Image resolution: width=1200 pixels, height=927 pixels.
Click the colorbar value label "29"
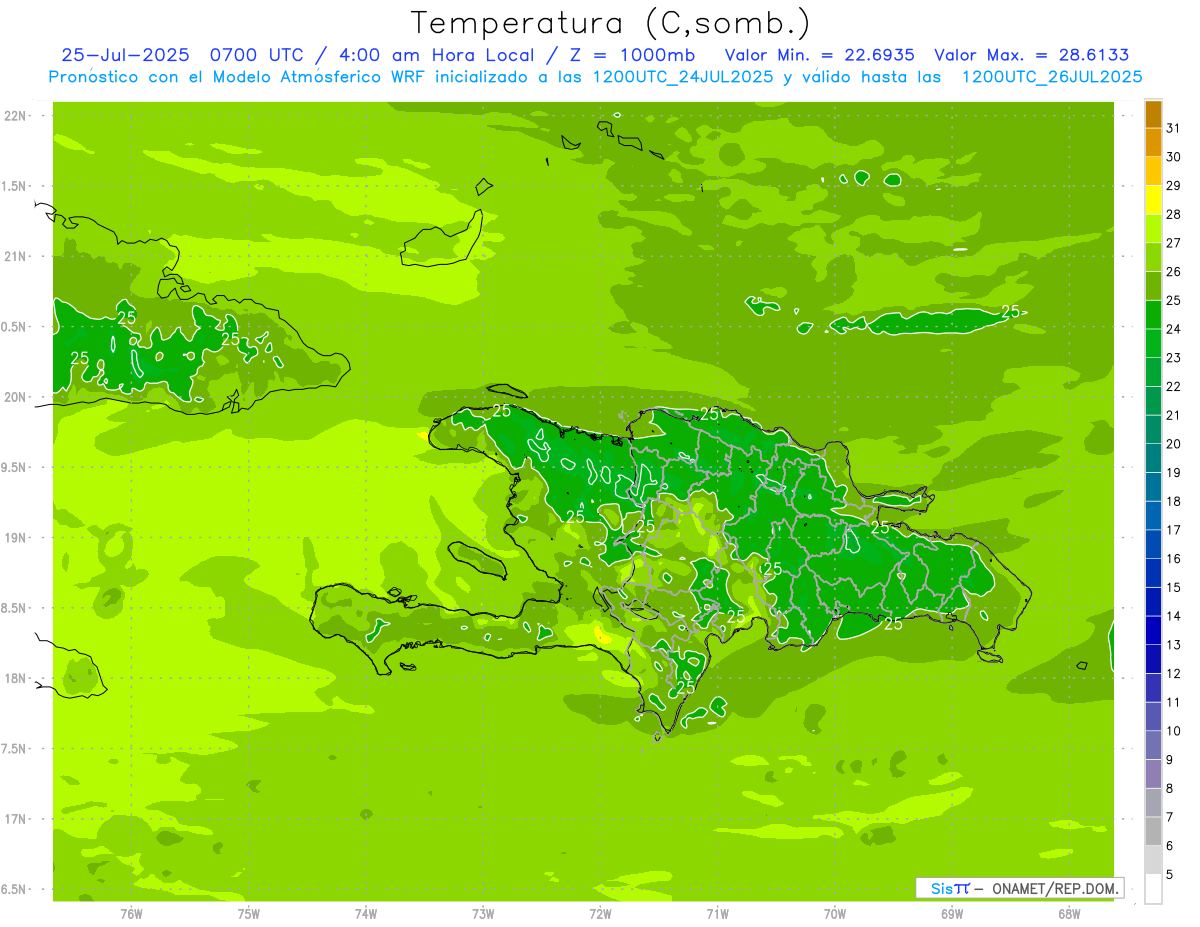pyautogui.click(x=1174, y=186)
